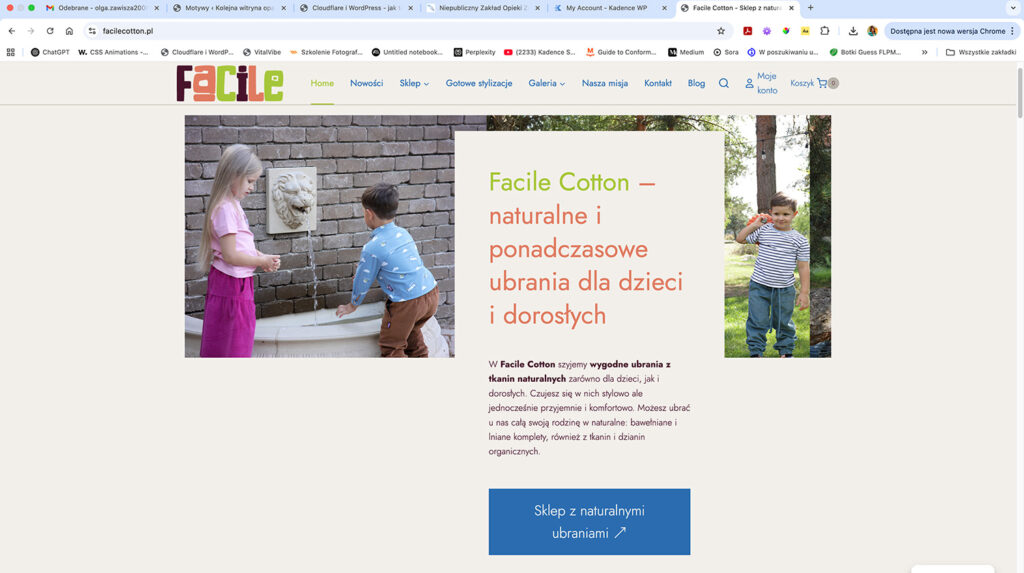The height and width of the screenshot is (573, 1024).
Task: Open the Perplexity bookmark
Action: click(x=475, y=52)
